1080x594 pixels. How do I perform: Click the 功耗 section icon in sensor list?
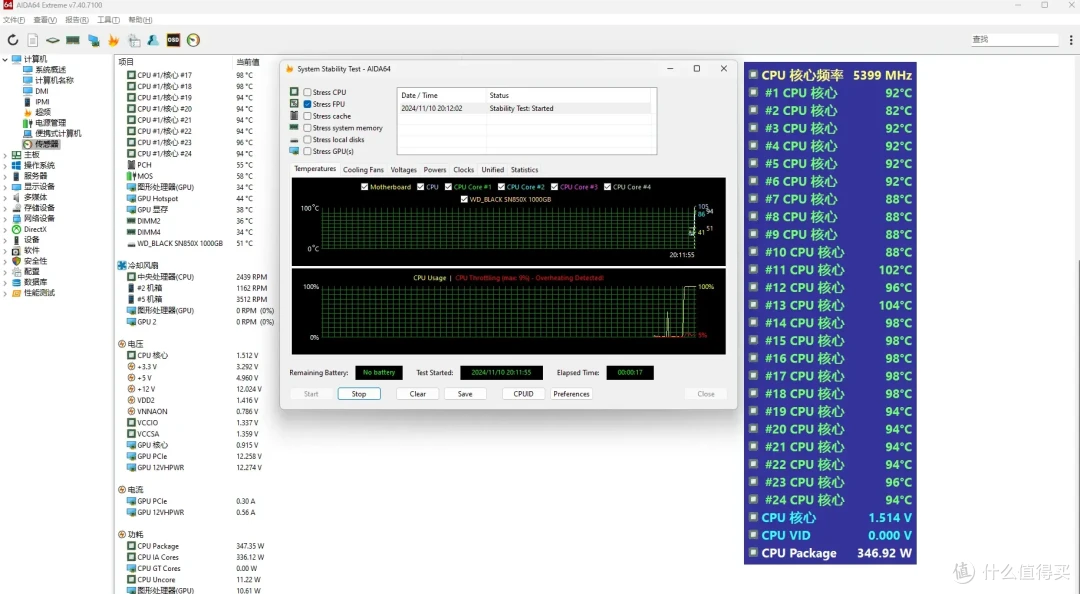pyautogui.click(x=122, y=534)
